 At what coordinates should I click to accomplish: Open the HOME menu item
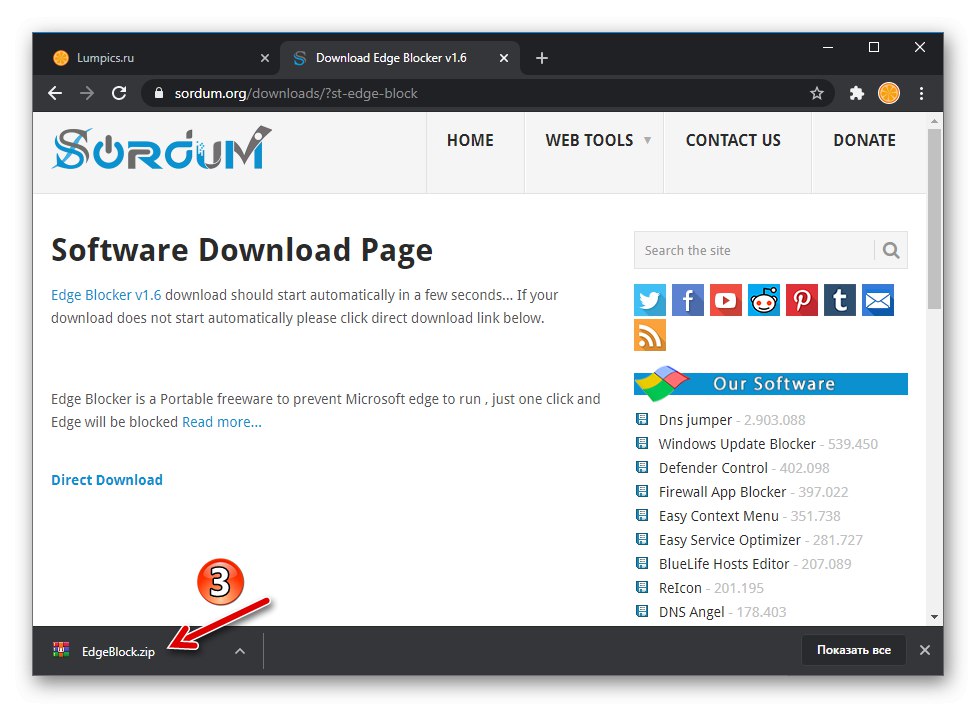[x=470, y=141]
